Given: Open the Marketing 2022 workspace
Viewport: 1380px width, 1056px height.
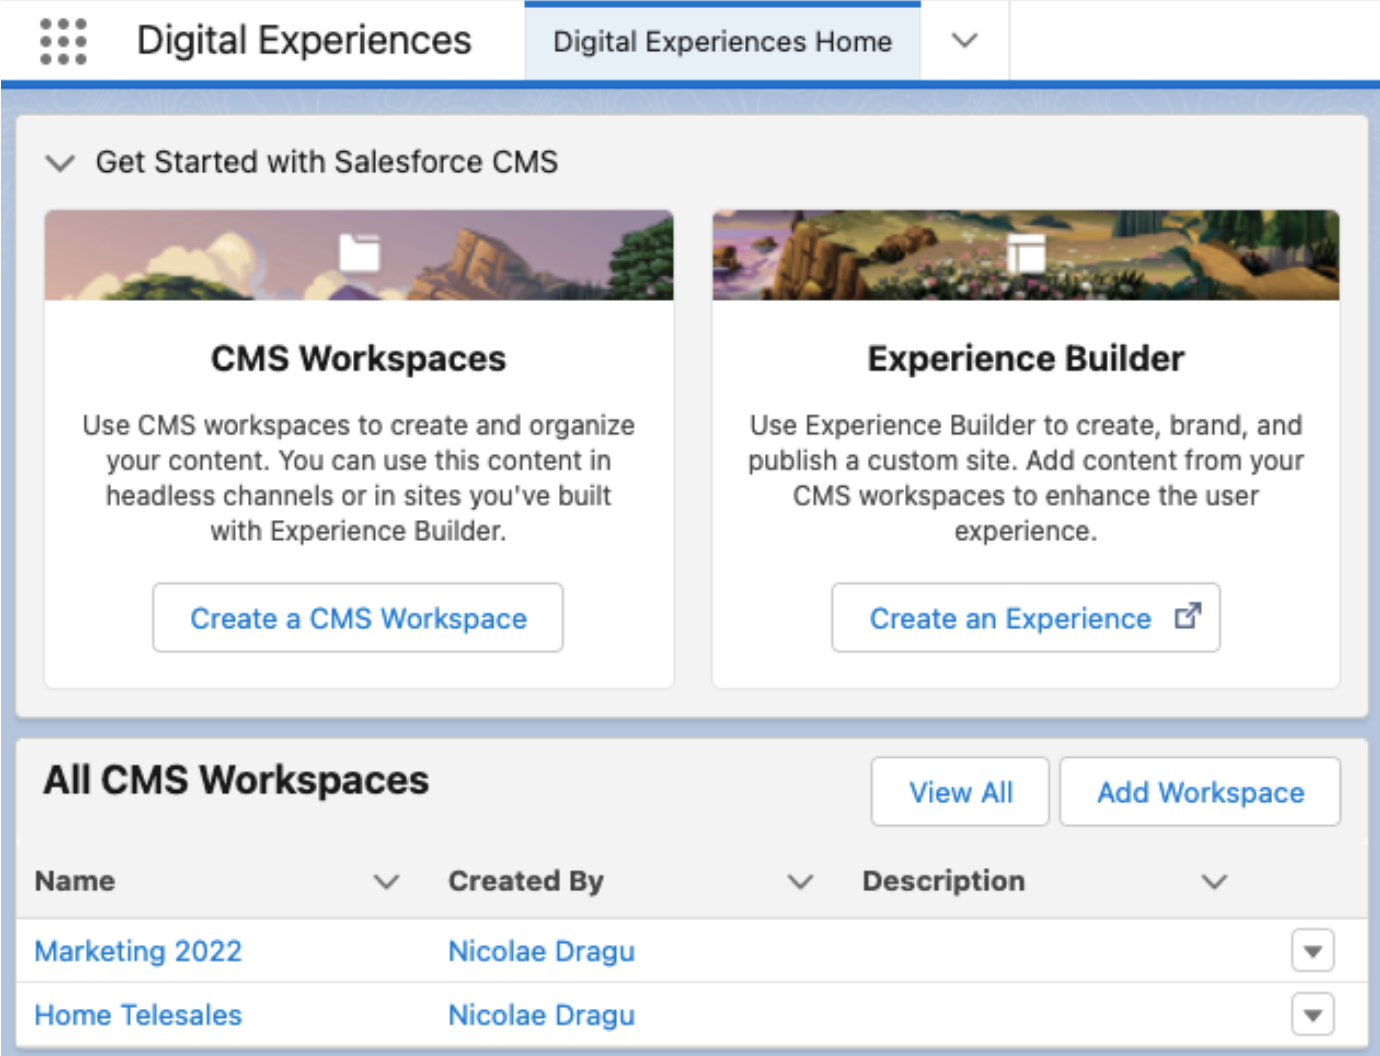Looking at the screenshot, I should tap(138, 951).
